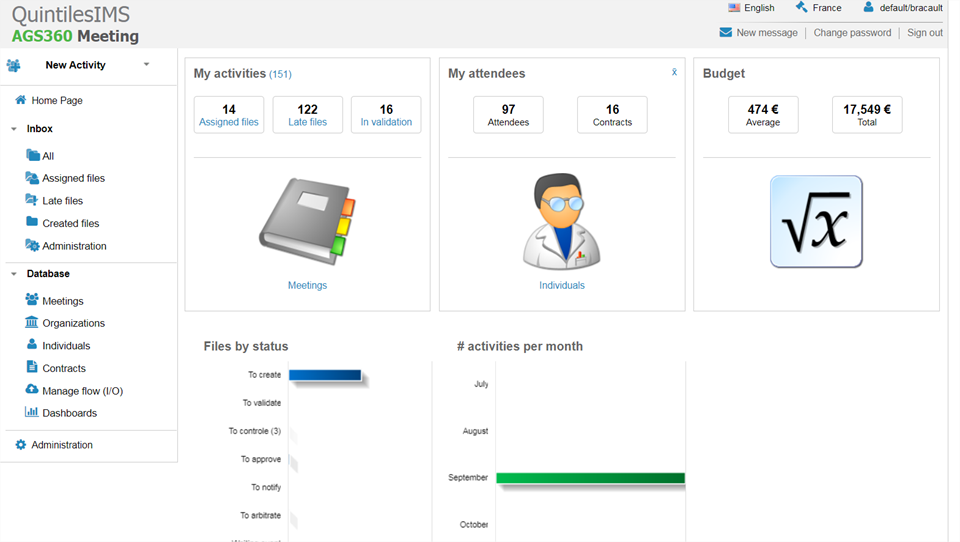Click the blue To create bar

click(x=325, y=375)
